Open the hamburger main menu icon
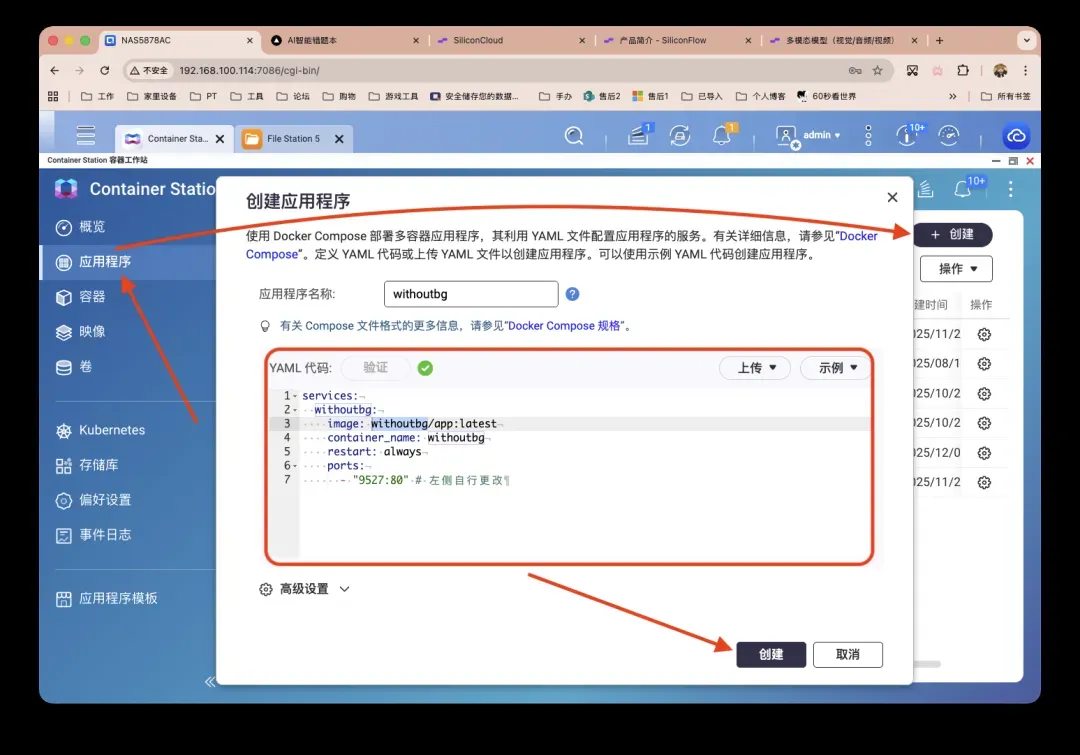This screenshot has height=755, width=1080. tap(86, 136)
